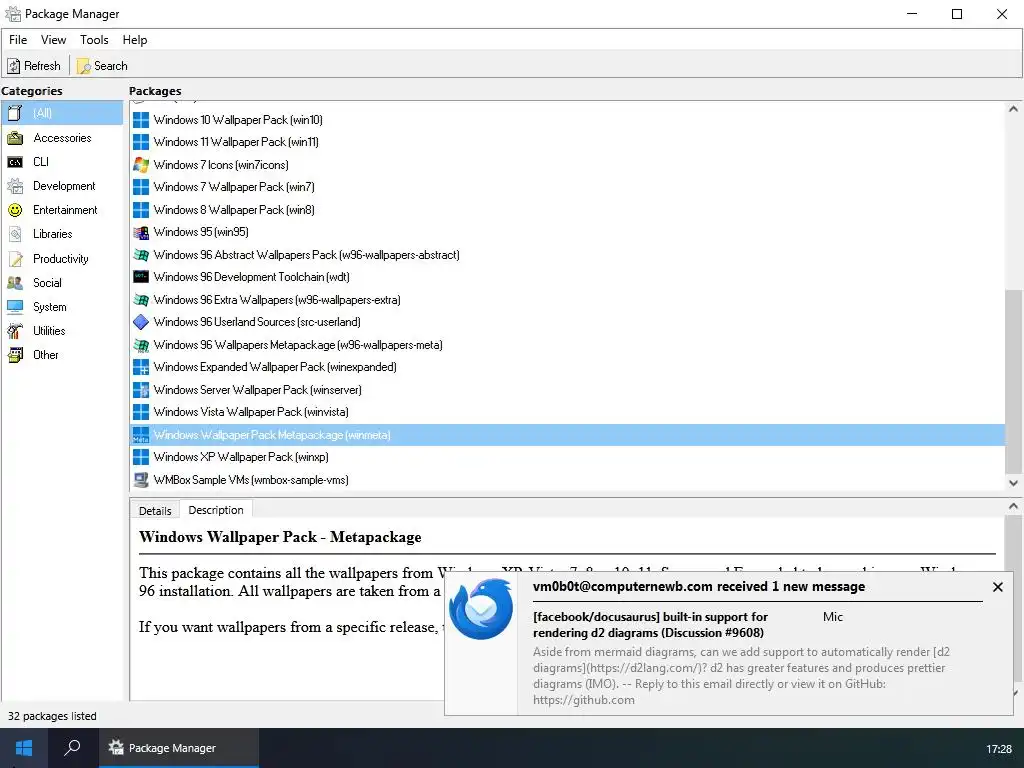Open the View menu

(54, 40)
